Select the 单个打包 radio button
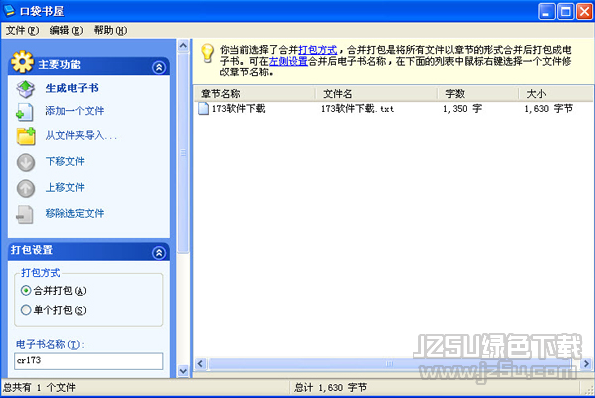595x398 pixels. [x=26, y=310]
